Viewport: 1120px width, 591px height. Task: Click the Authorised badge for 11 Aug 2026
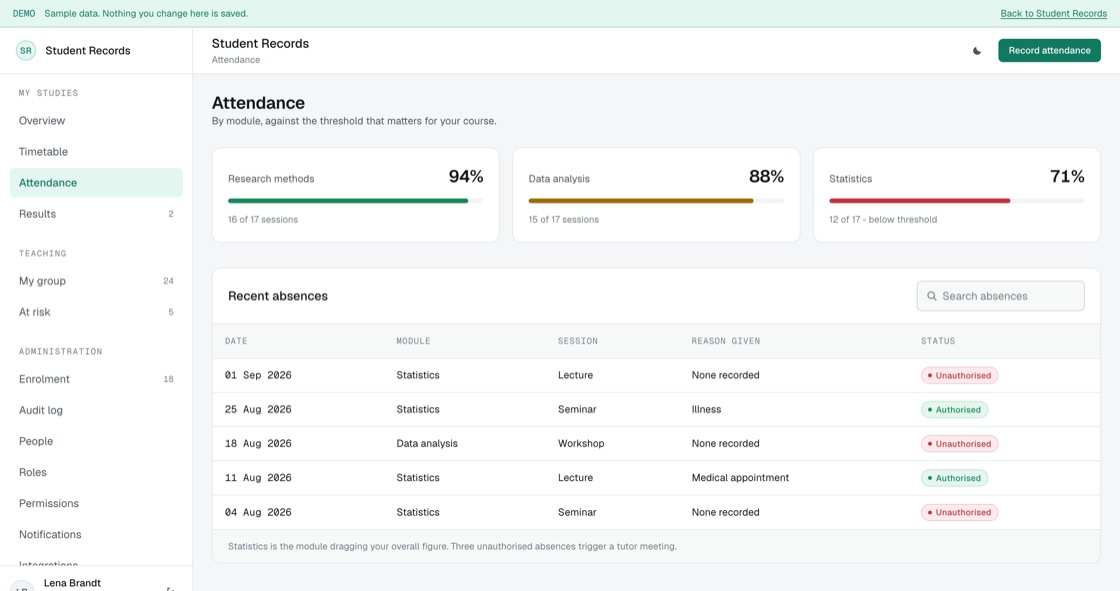[954, 478]
